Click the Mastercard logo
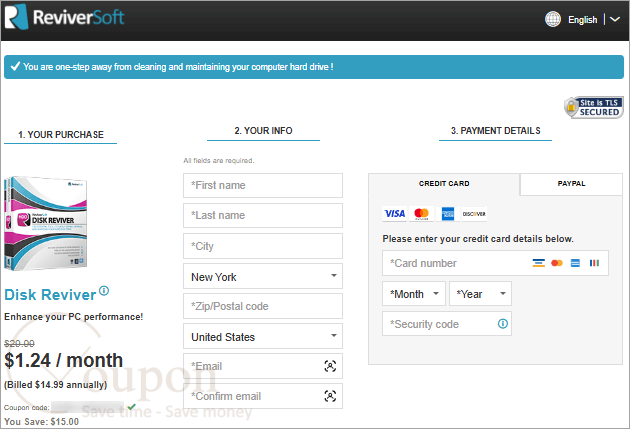The width and height of the screenshot is (630, 429). (x=421, y=213)
